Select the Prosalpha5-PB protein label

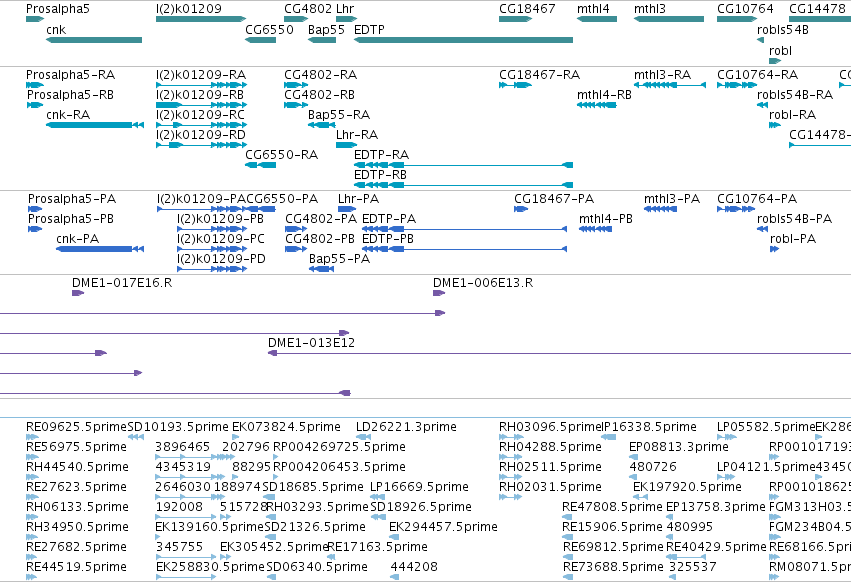point(71,219)
